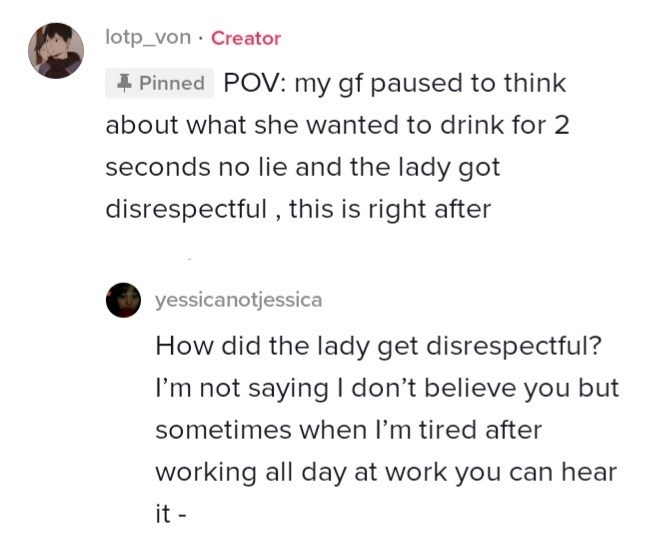Open yessicanotjessica's profile picture
Viewport: 662px width, 537px height.
124,300
